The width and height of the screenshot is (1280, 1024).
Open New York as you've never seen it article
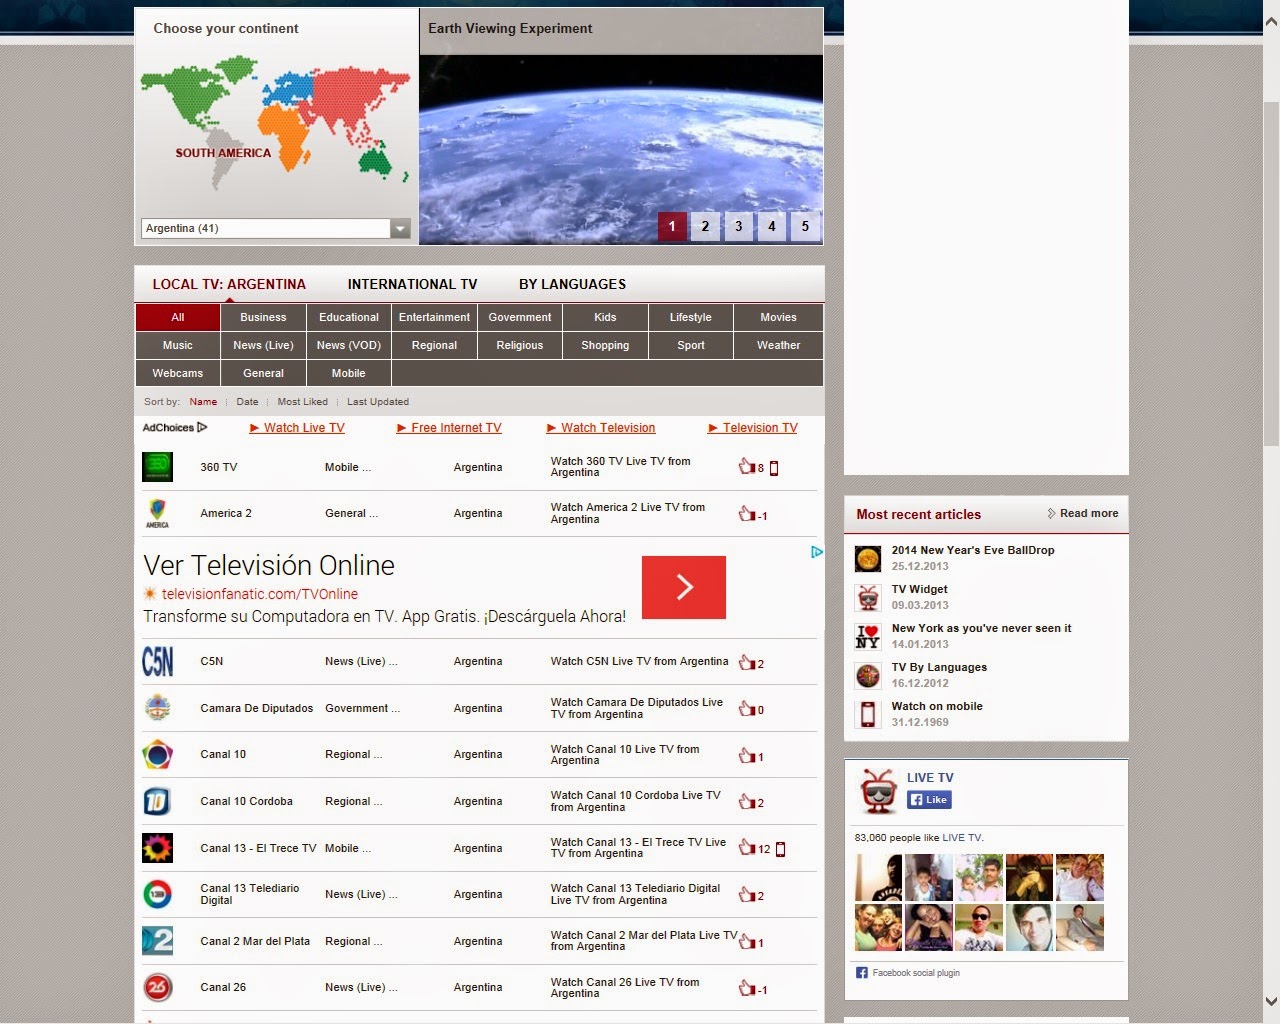[981, 628]
